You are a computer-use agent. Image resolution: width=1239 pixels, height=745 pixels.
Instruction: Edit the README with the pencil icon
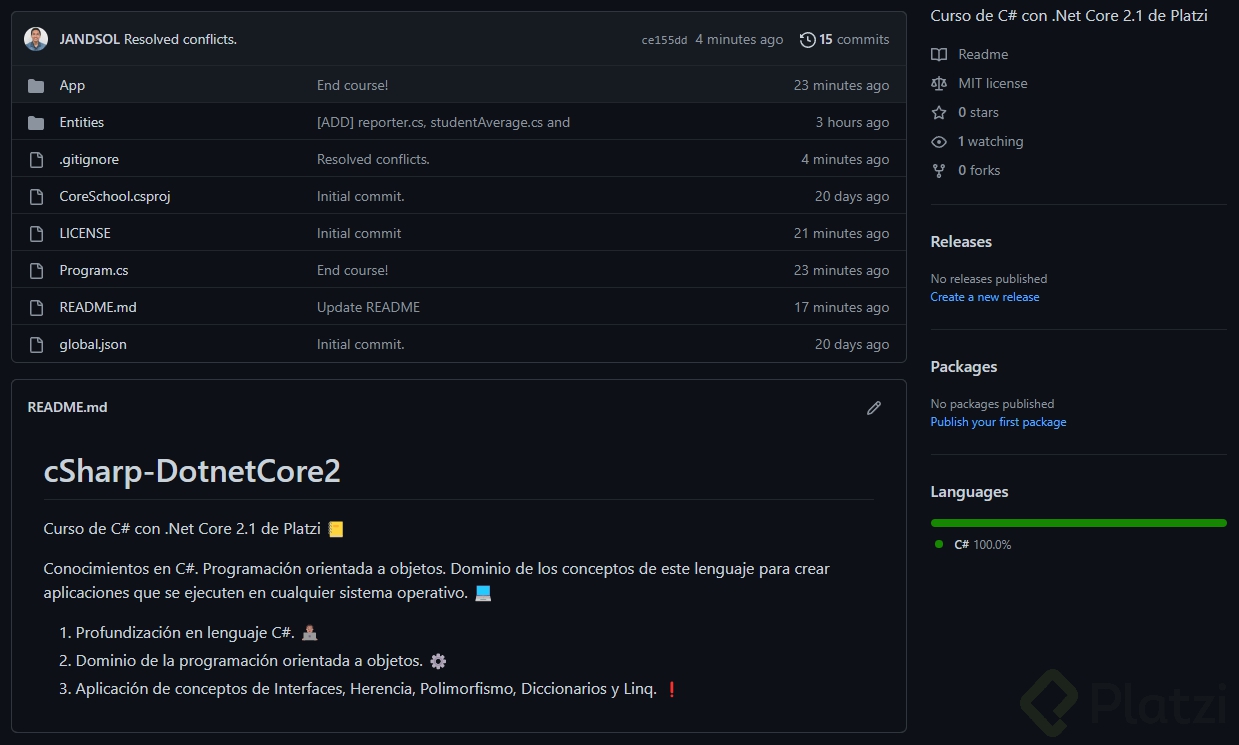[874, 408]
